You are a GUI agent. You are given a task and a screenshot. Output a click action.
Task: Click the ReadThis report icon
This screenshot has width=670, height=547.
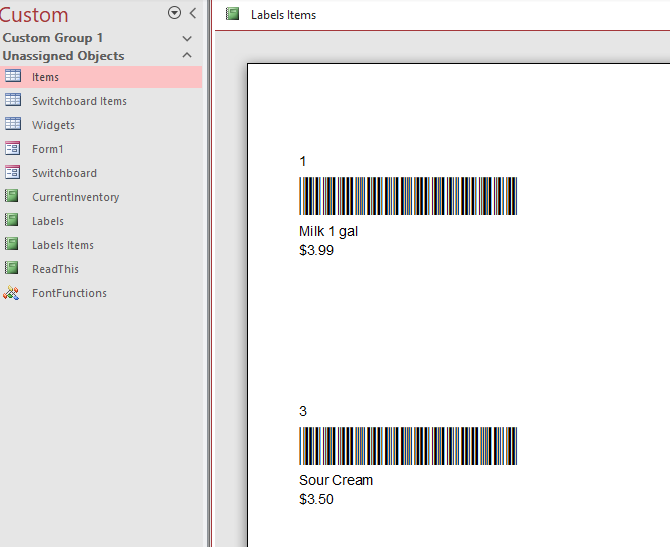coord(12,268)
